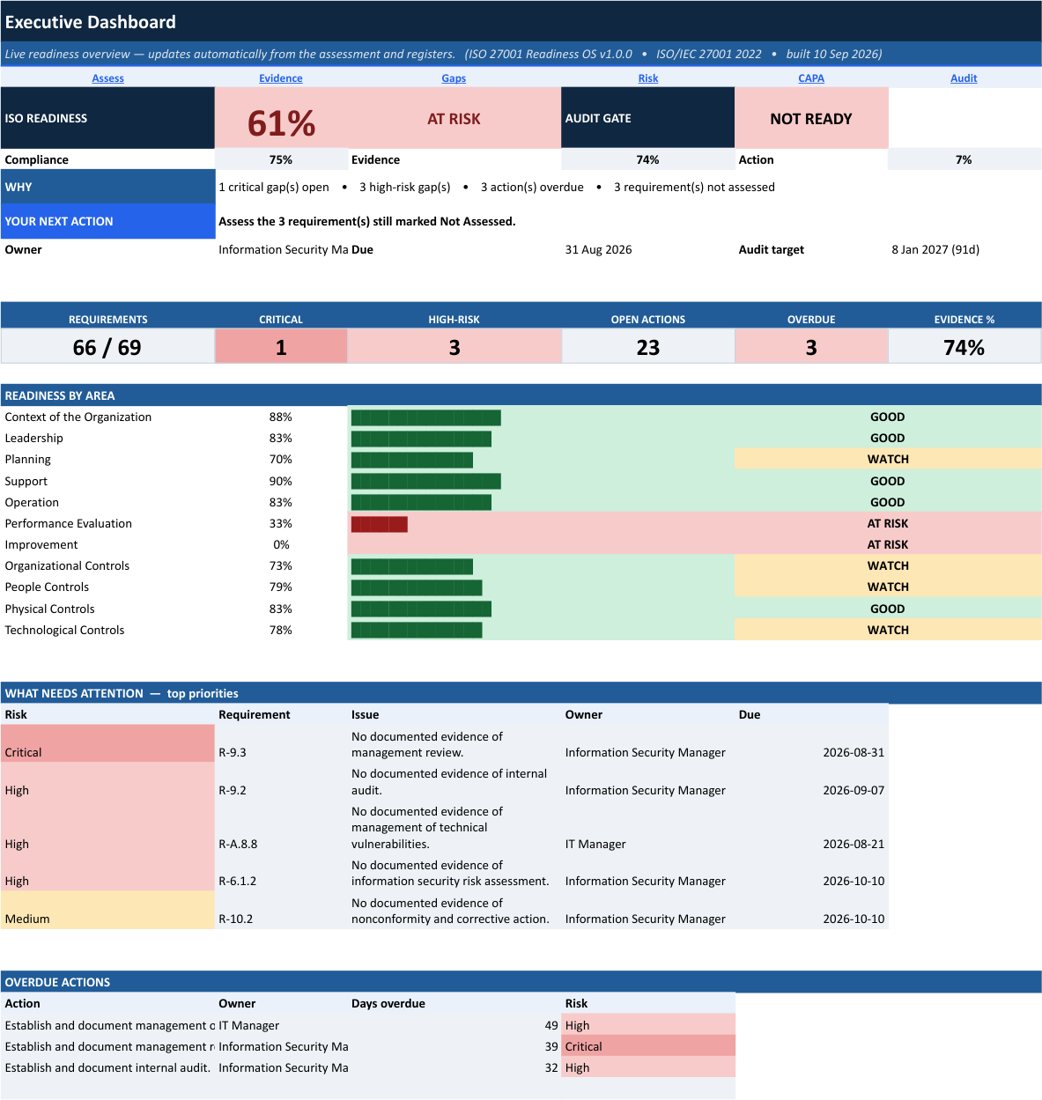The width and height of the screenshot is (1042, 1100).
Task: Click the Performance Evaluation red progress bar
Action: coord(379,524)
